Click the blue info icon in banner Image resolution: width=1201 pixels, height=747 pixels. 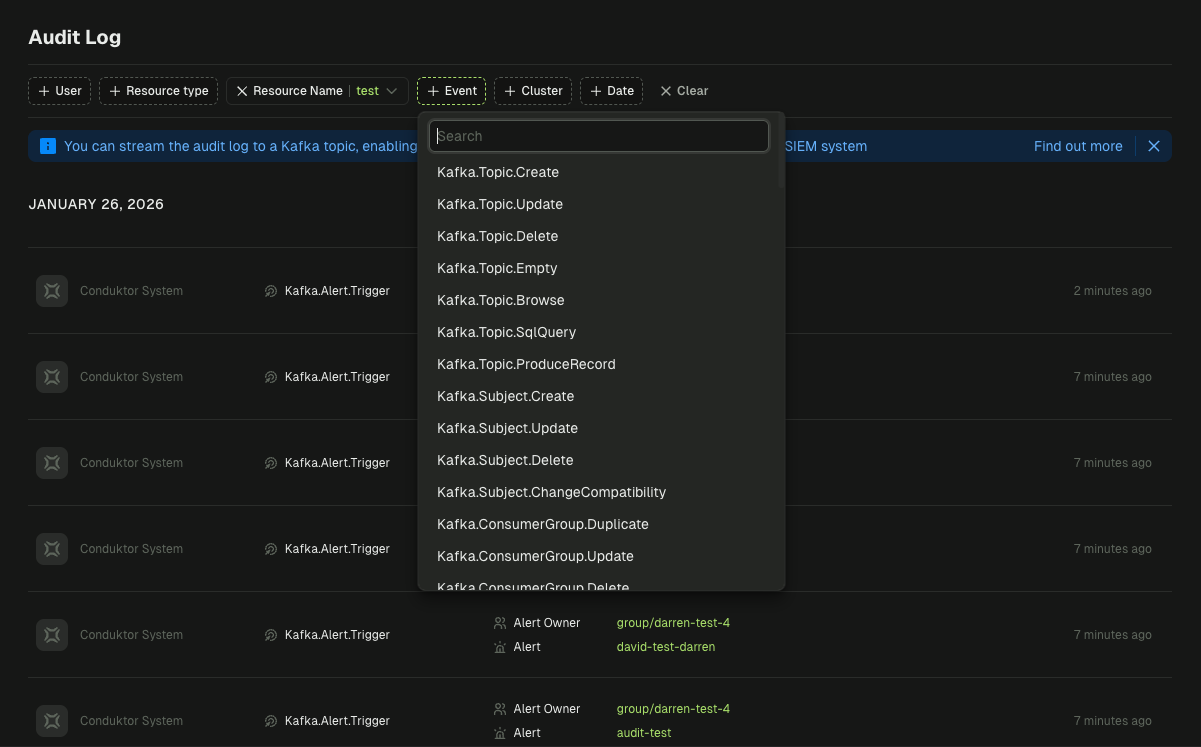point(48,146)
